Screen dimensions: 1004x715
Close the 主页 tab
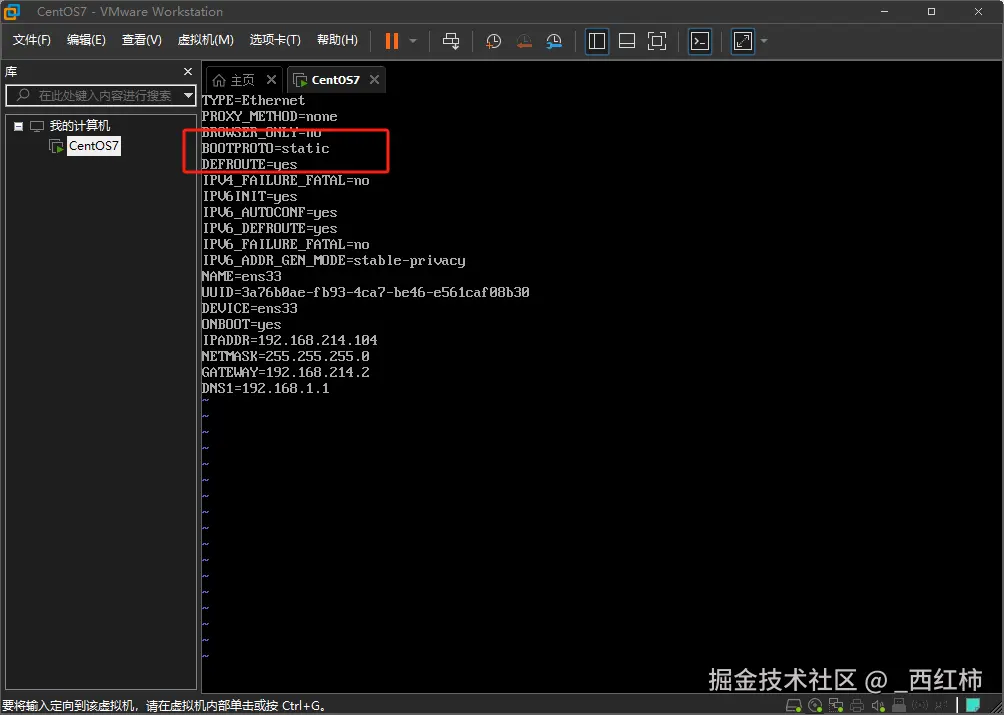[271, 79]
